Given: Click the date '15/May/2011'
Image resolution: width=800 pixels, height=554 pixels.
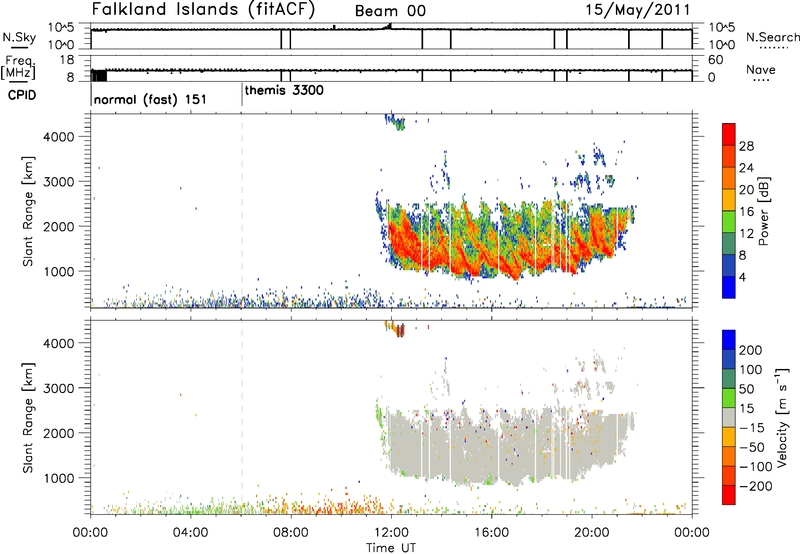Looking at the screenshot, I should (x=637, y=9).
